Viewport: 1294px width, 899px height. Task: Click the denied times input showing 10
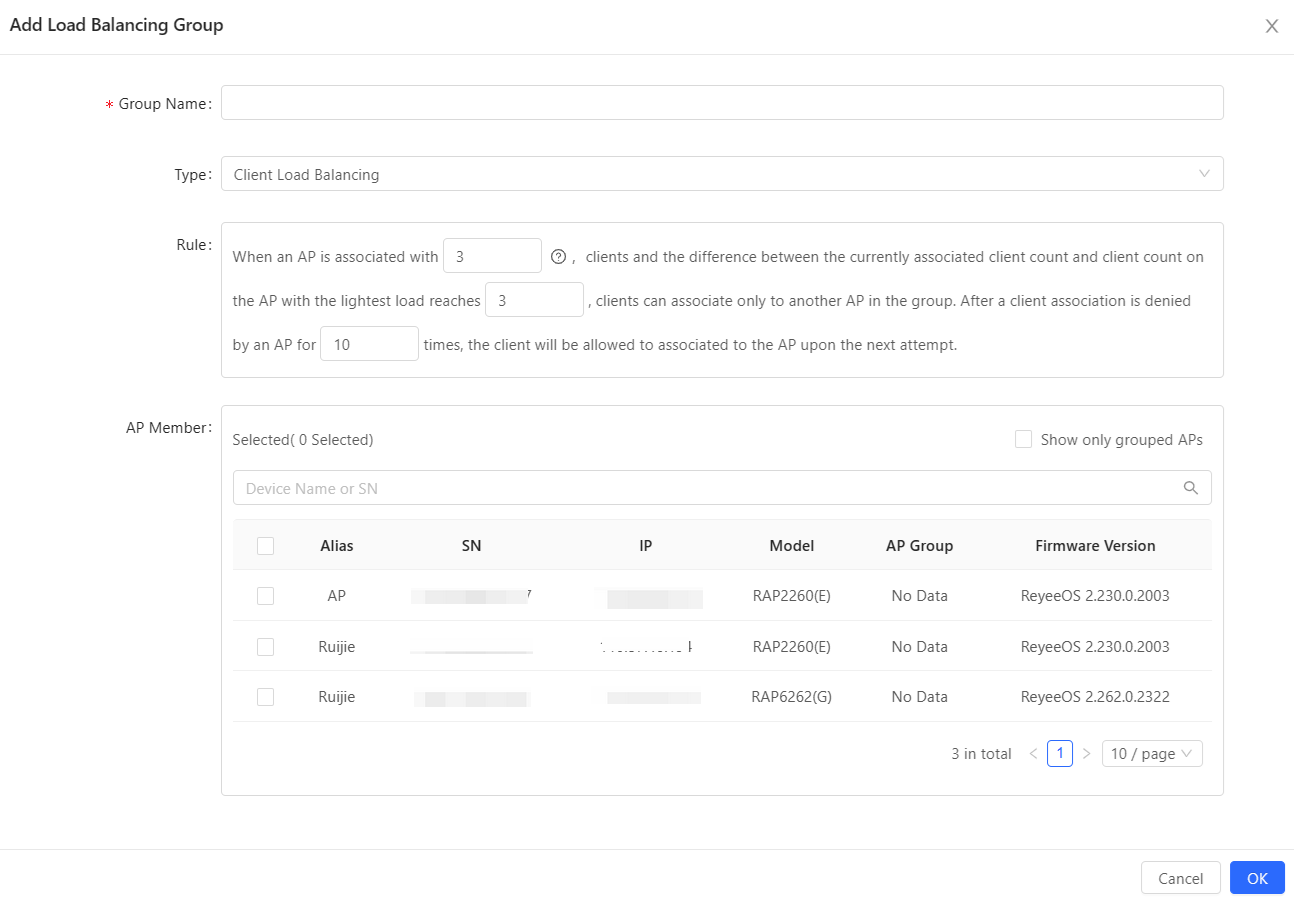(368, 344)
